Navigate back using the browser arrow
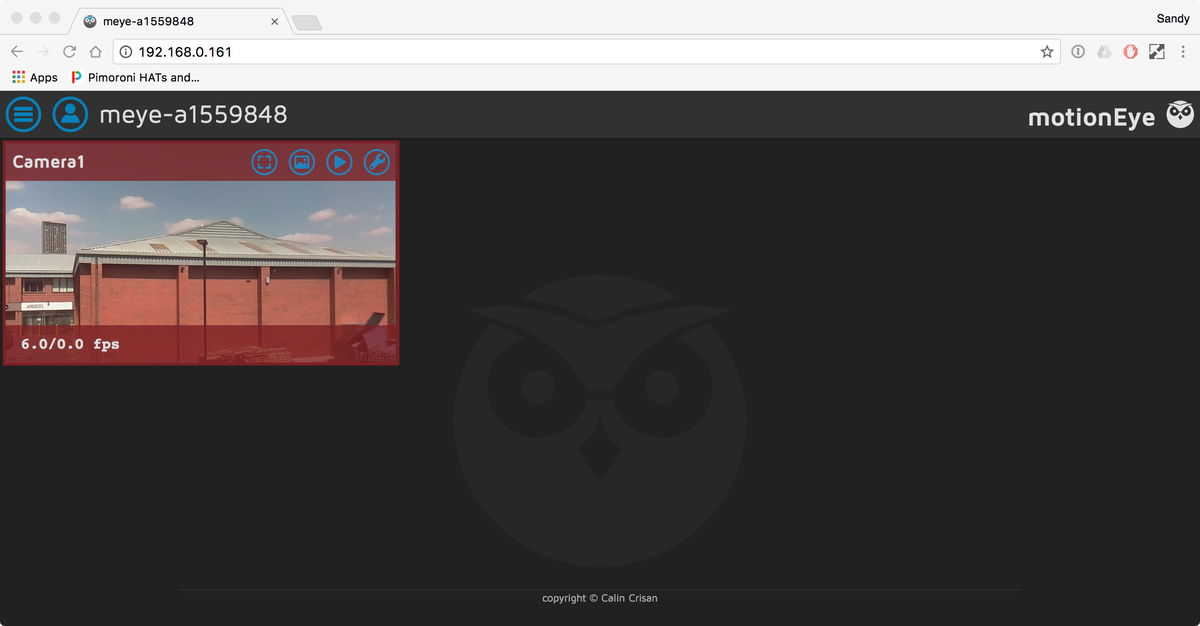Viewport: 1200px width, 626px height. tap(16, 50)
